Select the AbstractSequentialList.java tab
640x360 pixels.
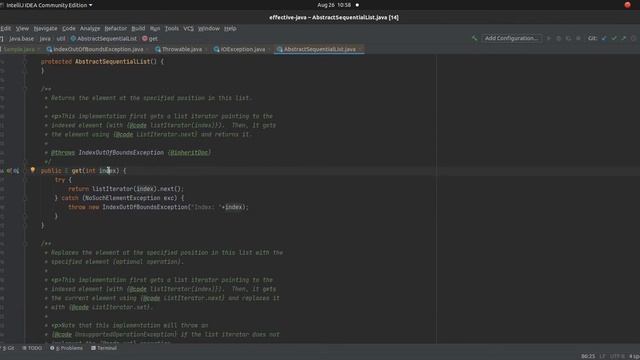point(320,49)
